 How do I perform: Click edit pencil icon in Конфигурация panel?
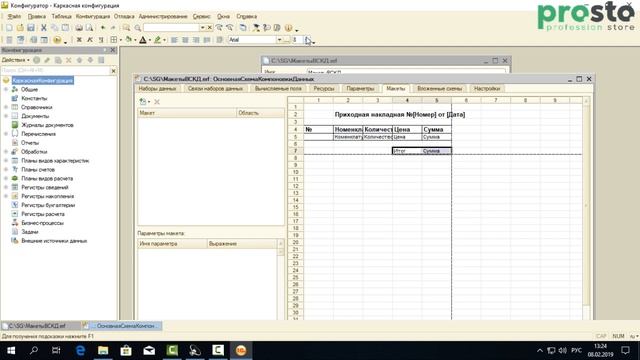[47, 60]
